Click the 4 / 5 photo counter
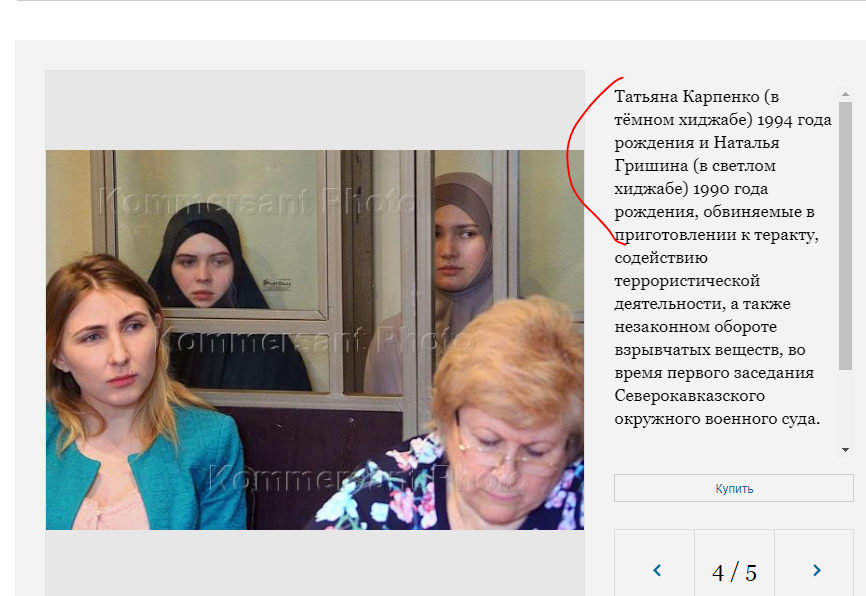Viewport: 866px width, 596px height. (734, 572)
